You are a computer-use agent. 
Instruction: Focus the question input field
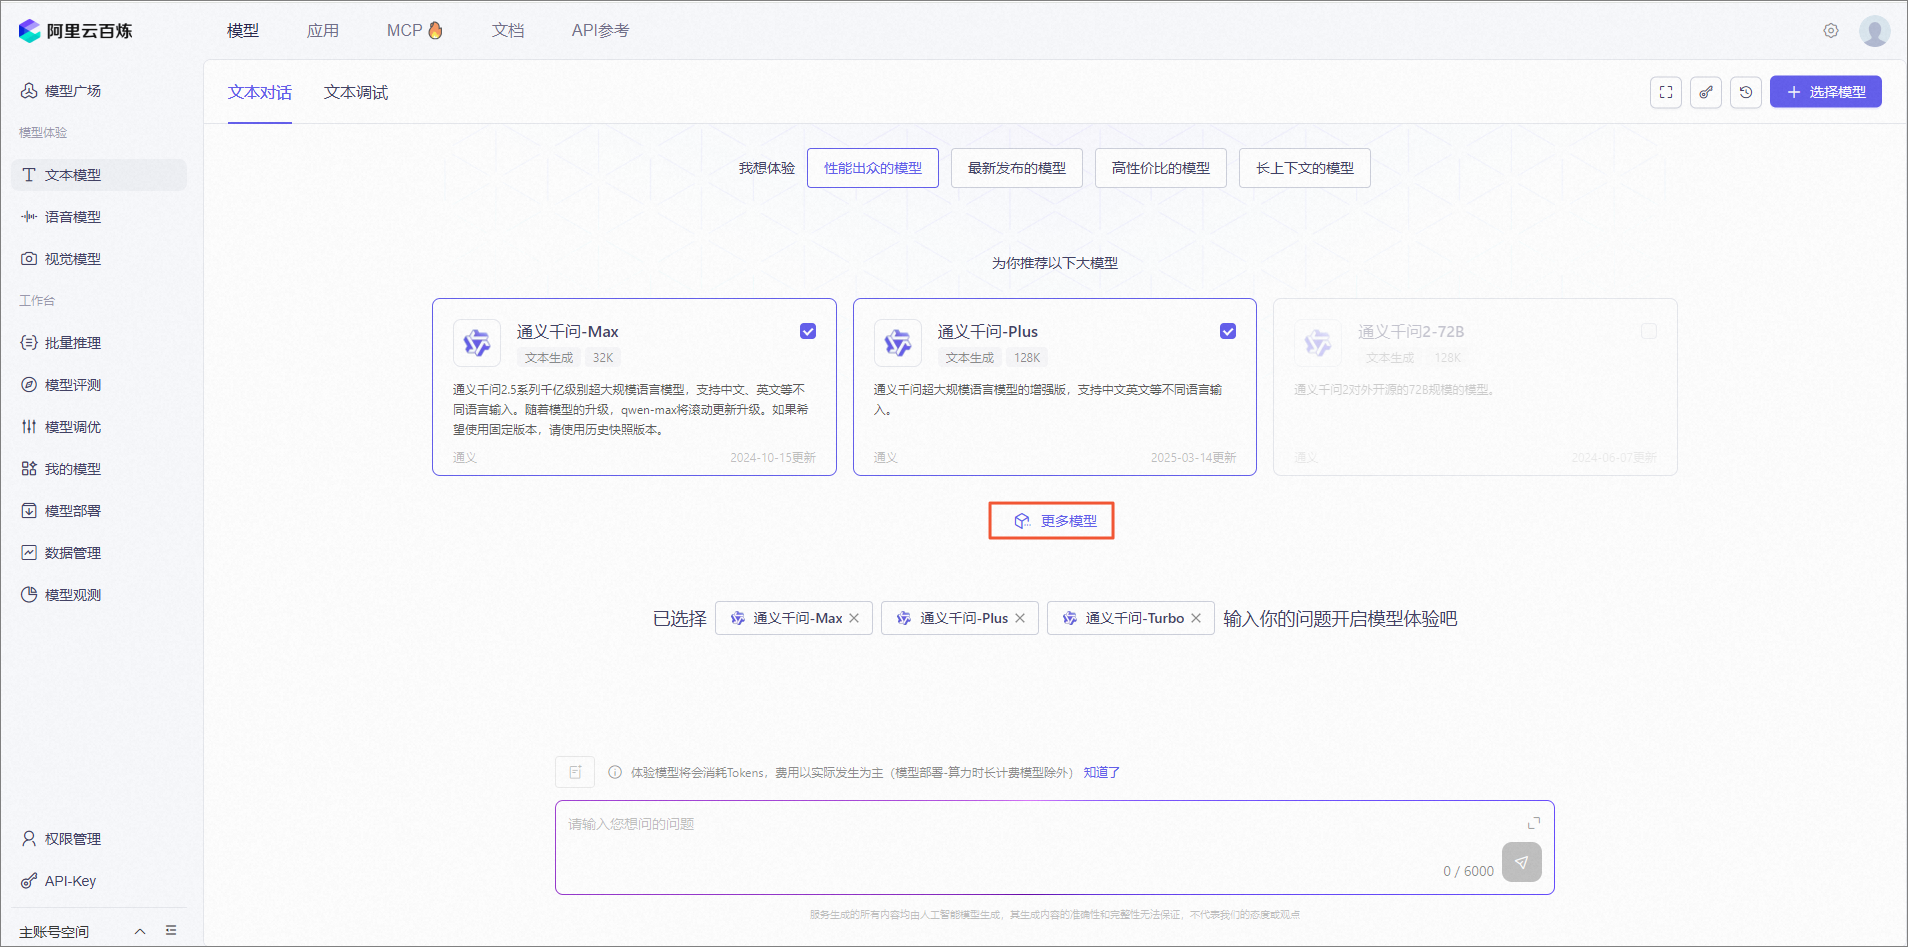(1055, 847)
